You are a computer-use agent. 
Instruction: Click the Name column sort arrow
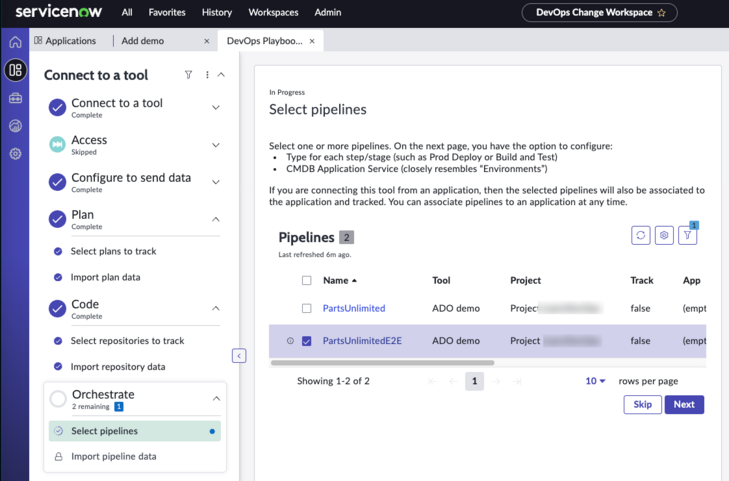[x=355, y=281]
